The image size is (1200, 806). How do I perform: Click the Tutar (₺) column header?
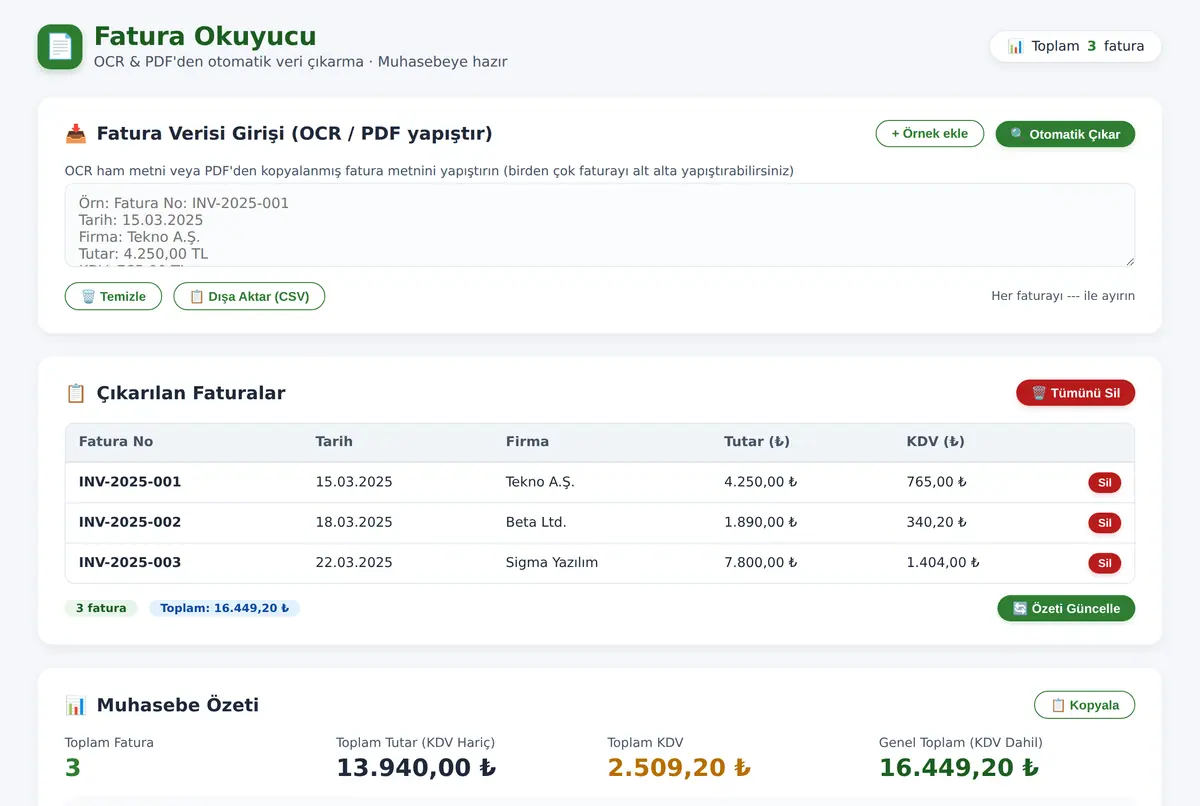coord(757,442)
